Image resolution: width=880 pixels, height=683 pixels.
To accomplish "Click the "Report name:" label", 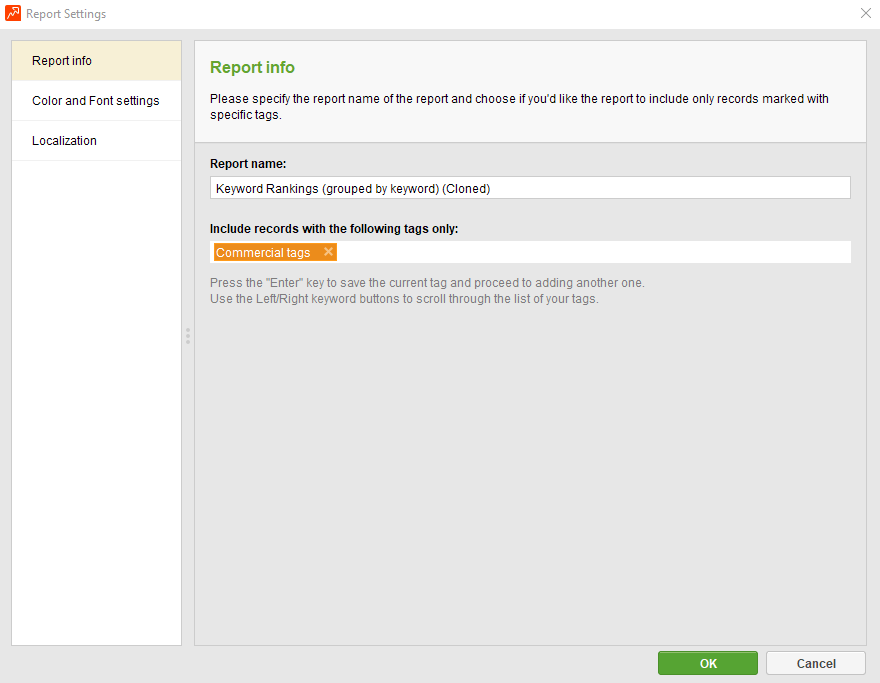I will [248, 164].
